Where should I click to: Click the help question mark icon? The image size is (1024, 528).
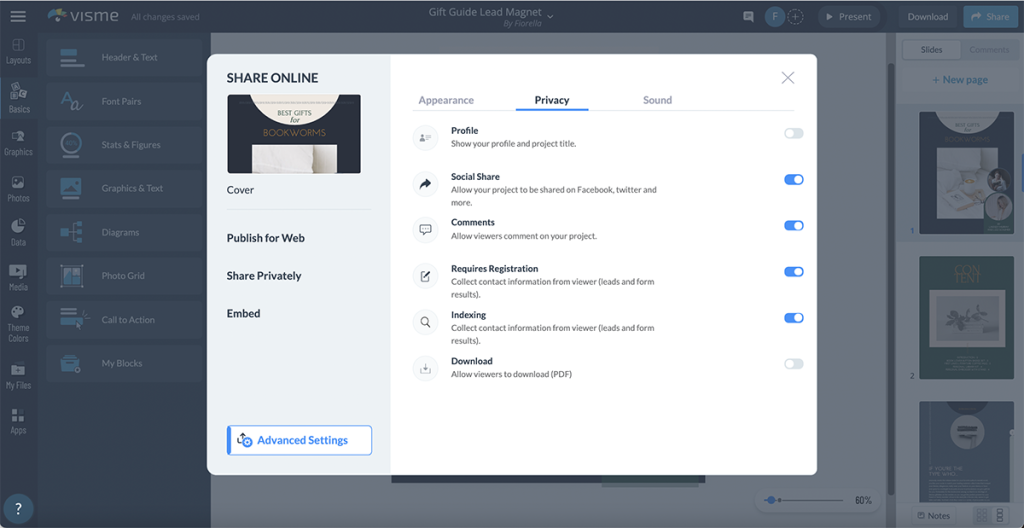coord(17,508)
